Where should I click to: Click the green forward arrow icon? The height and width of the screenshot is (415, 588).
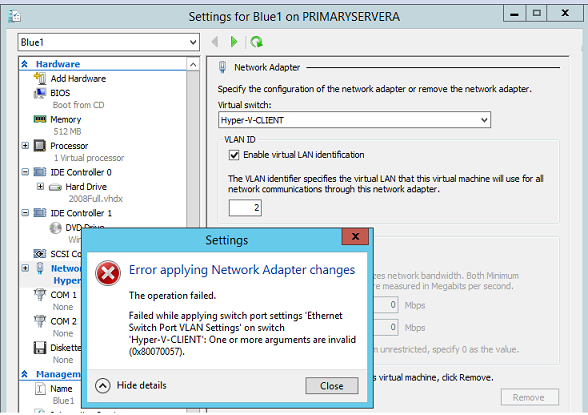point(234,42)
